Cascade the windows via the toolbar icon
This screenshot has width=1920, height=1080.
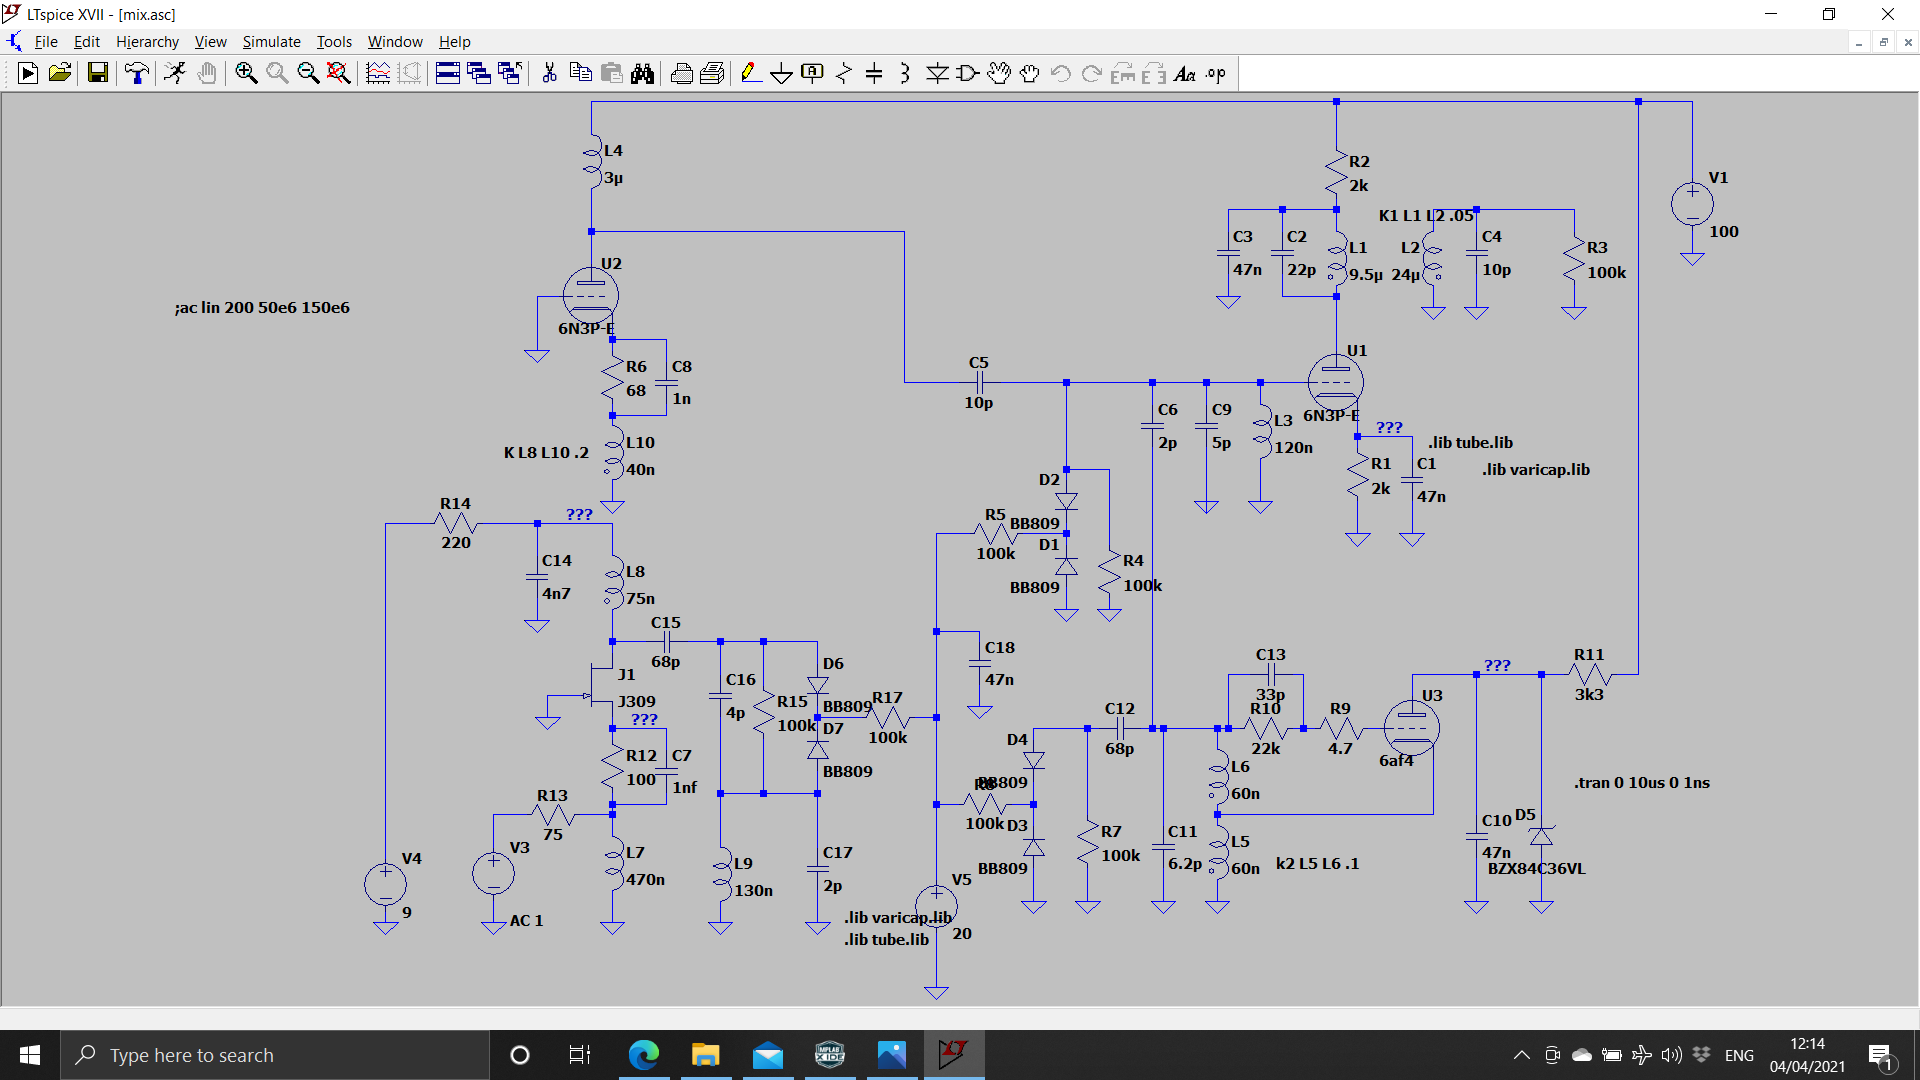click(479, 73)
